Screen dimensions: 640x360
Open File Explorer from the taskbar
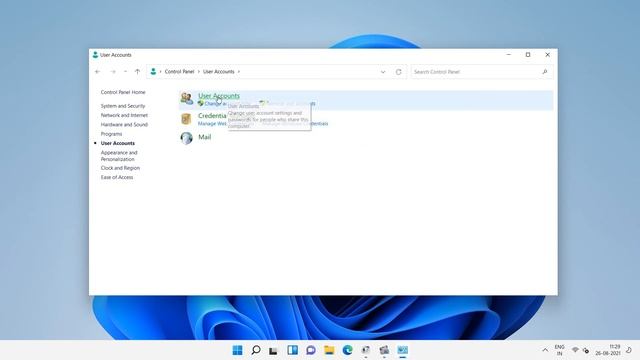tap(329, 350)
